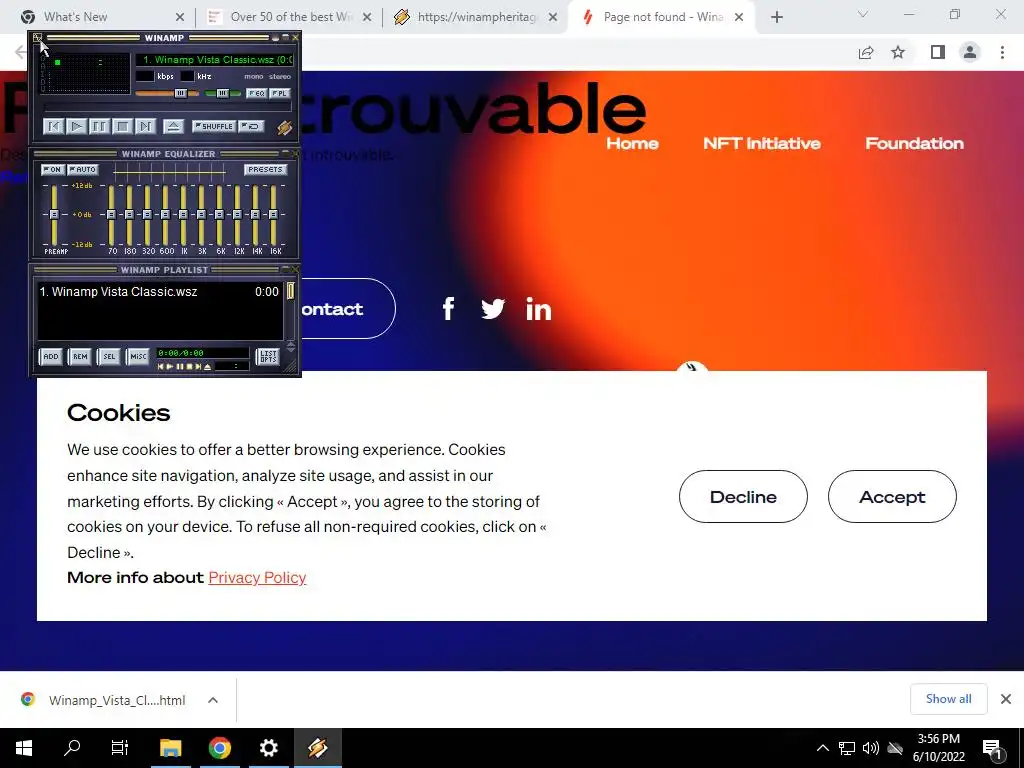This screenshot has height=768, width=1024.
Task: Toggle equalizer window with EQ button
Action: coord(256,93)
